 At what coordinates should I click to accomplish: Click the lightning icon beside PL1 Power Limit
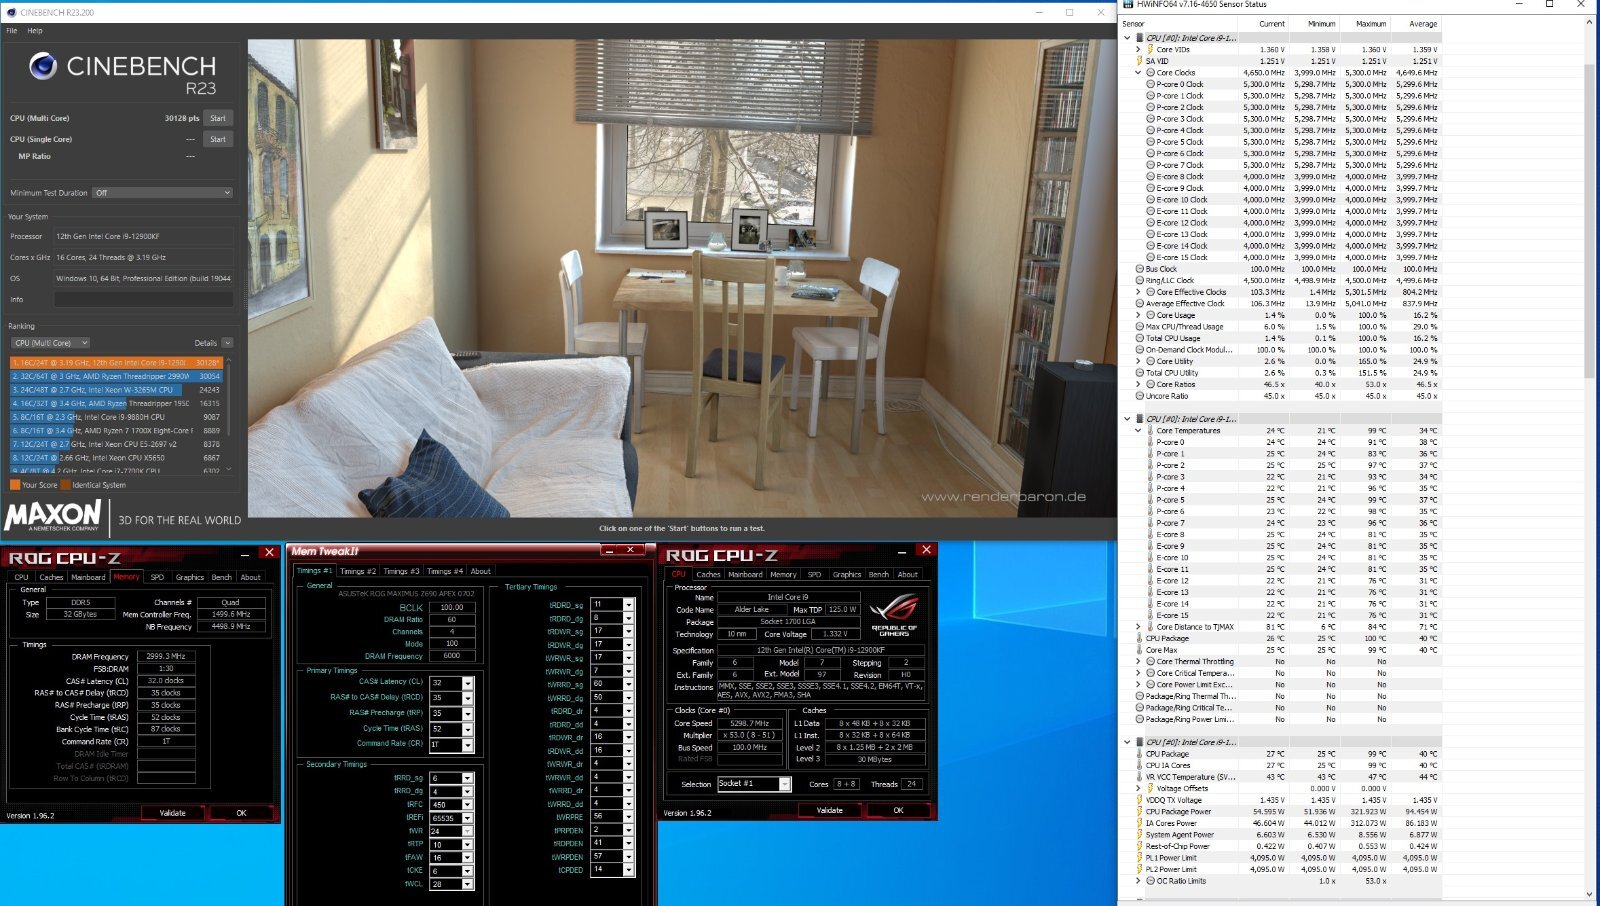coord(1139,858)
